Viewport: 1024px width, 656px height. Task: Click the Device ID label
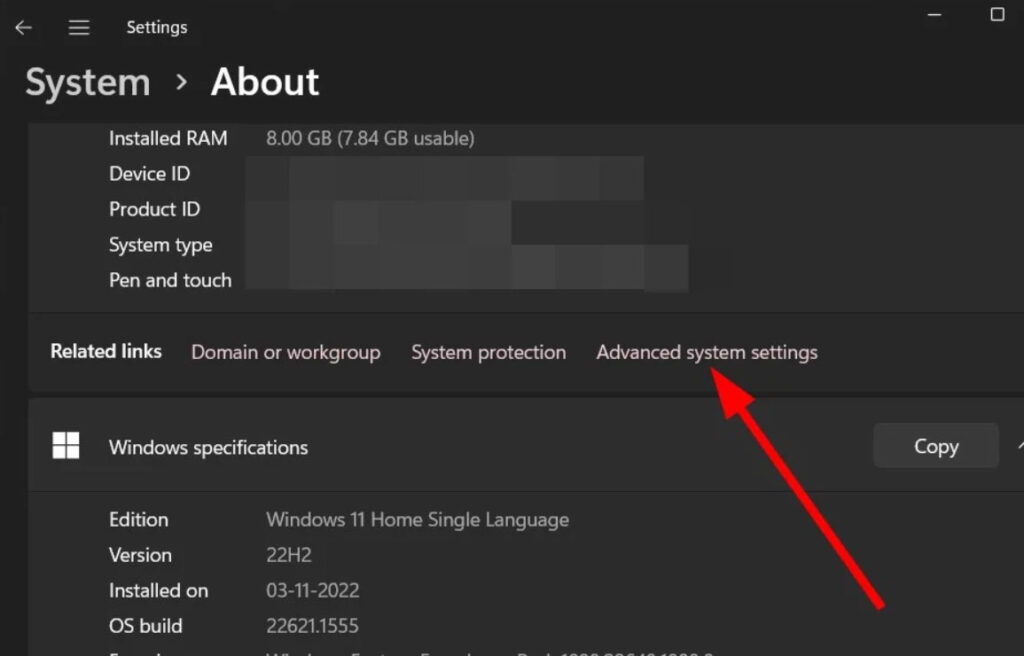[x=150, y=174]
